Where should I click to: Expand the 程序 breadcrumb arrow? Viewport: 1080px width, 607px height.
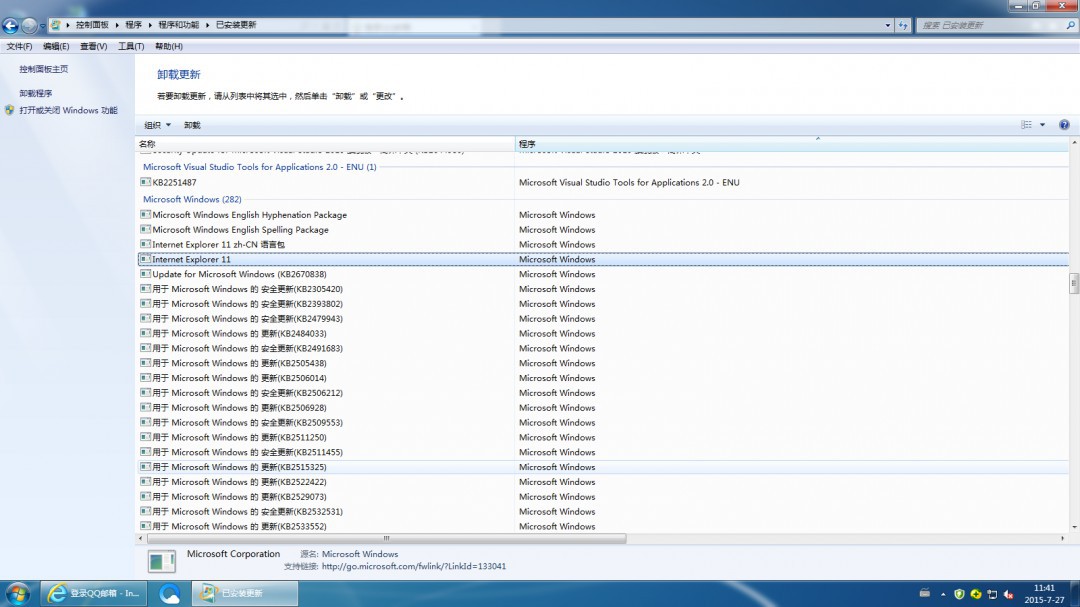pos(149,25)
